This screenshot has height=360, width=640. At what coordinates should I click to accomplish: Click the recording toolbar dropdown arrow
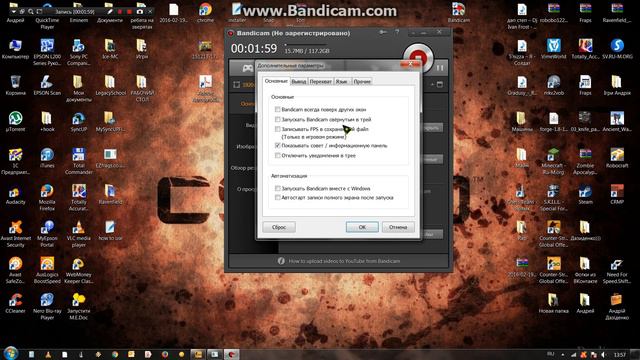(x=13, y=12)
